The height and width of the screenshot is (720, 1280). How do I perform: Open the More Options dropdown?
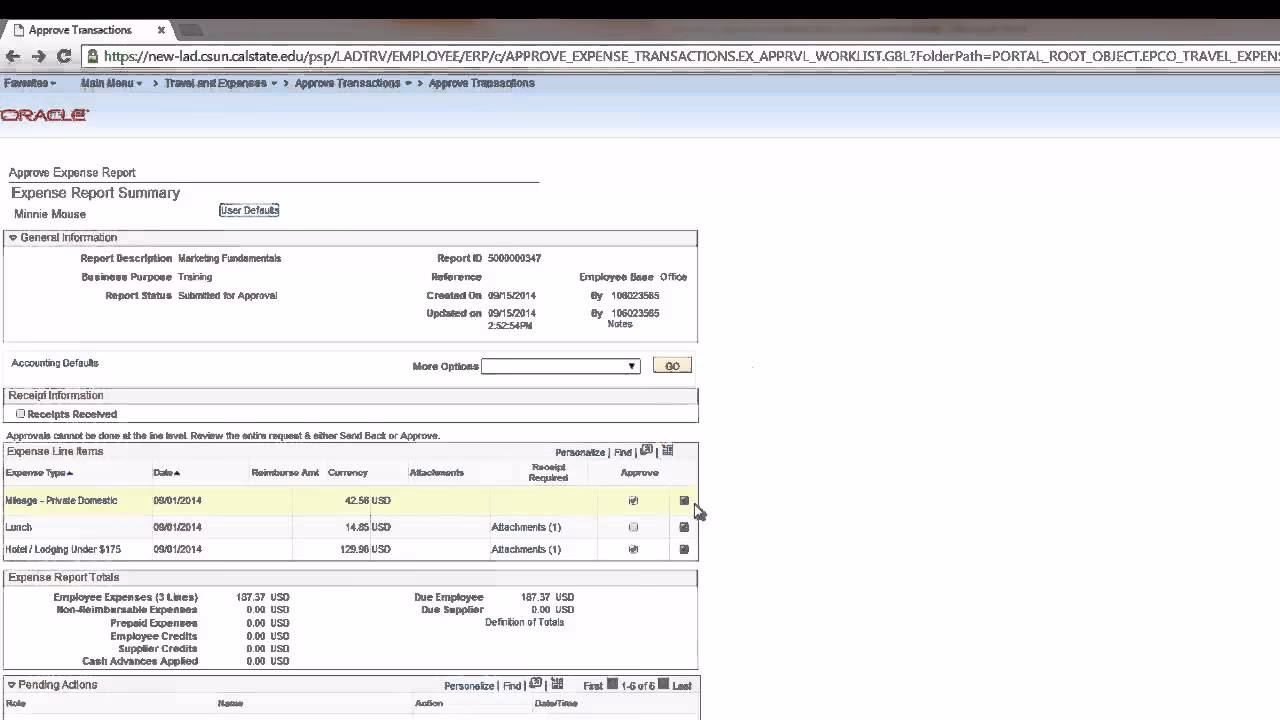point(560,366)
